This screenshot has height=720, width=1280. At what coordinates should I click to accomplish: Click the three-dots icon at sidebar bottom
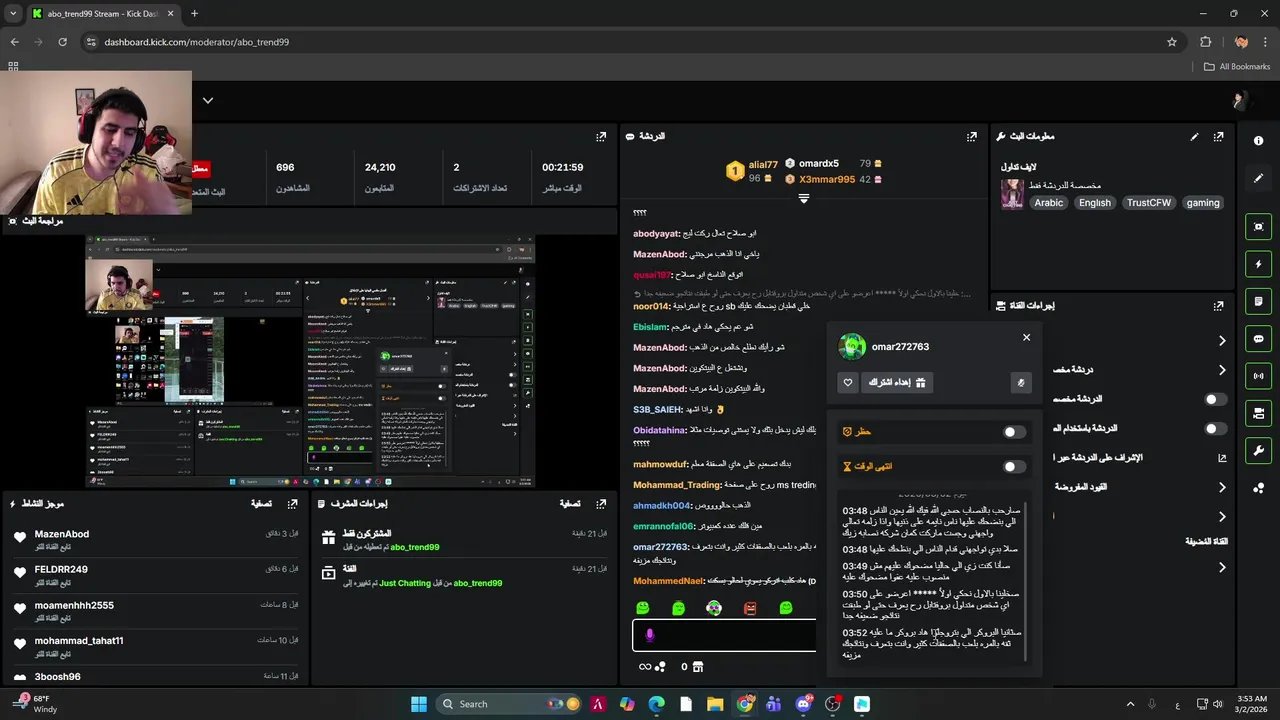coord(1258,488)
